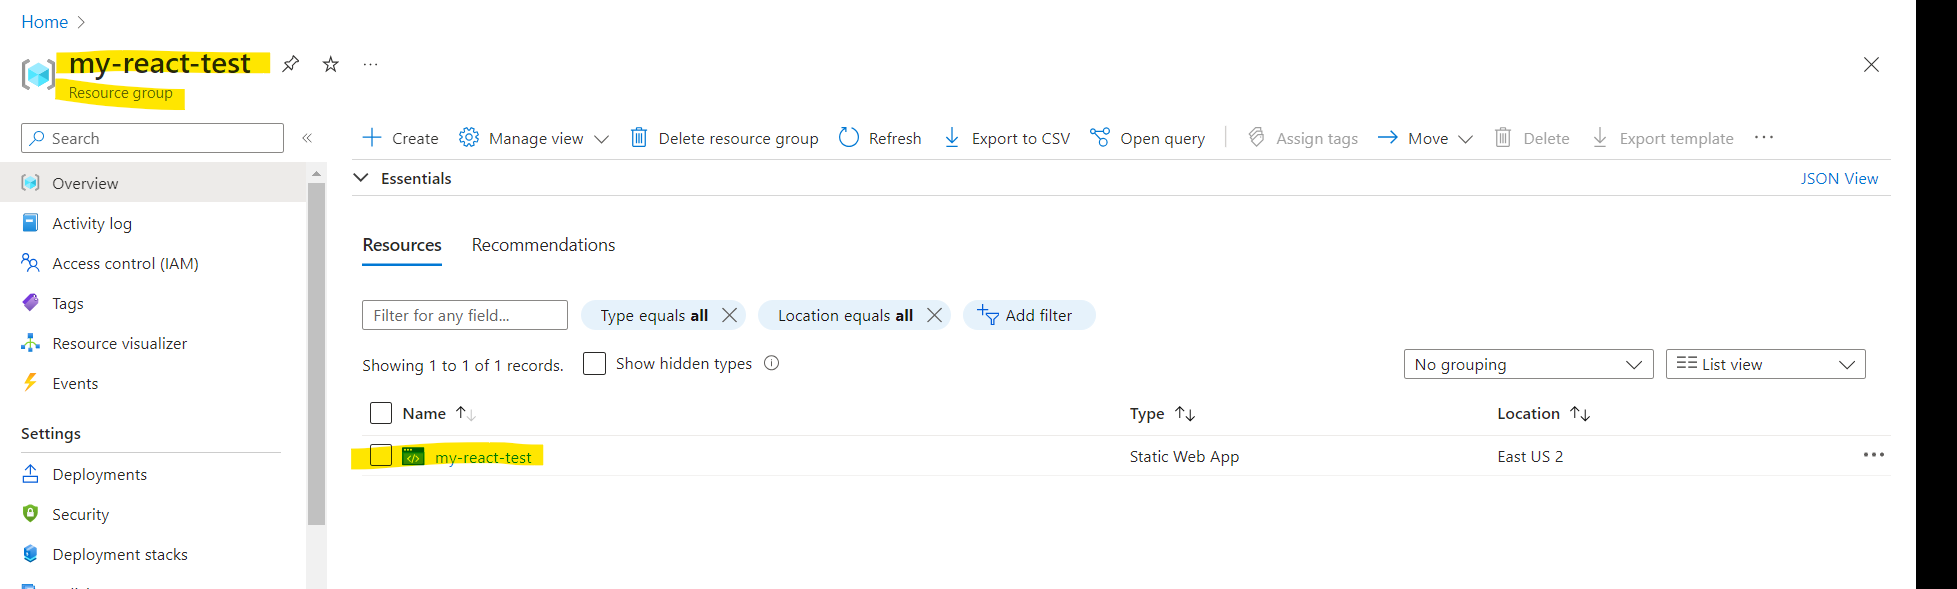Select the my-react-test row checkbox

pyautogui.click(x=381, y=456)
